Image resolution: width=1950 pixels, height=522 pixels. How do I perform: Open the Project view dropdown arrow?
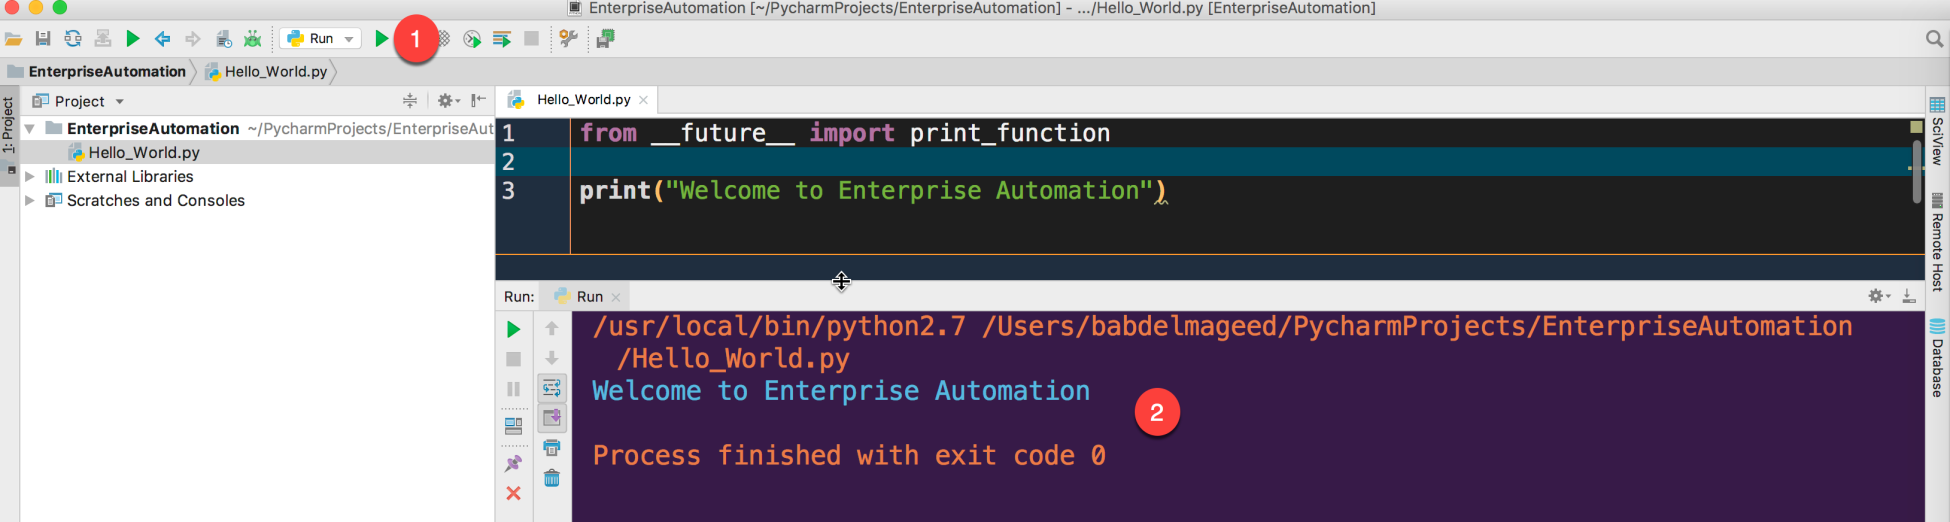click(x=120, y=101)
